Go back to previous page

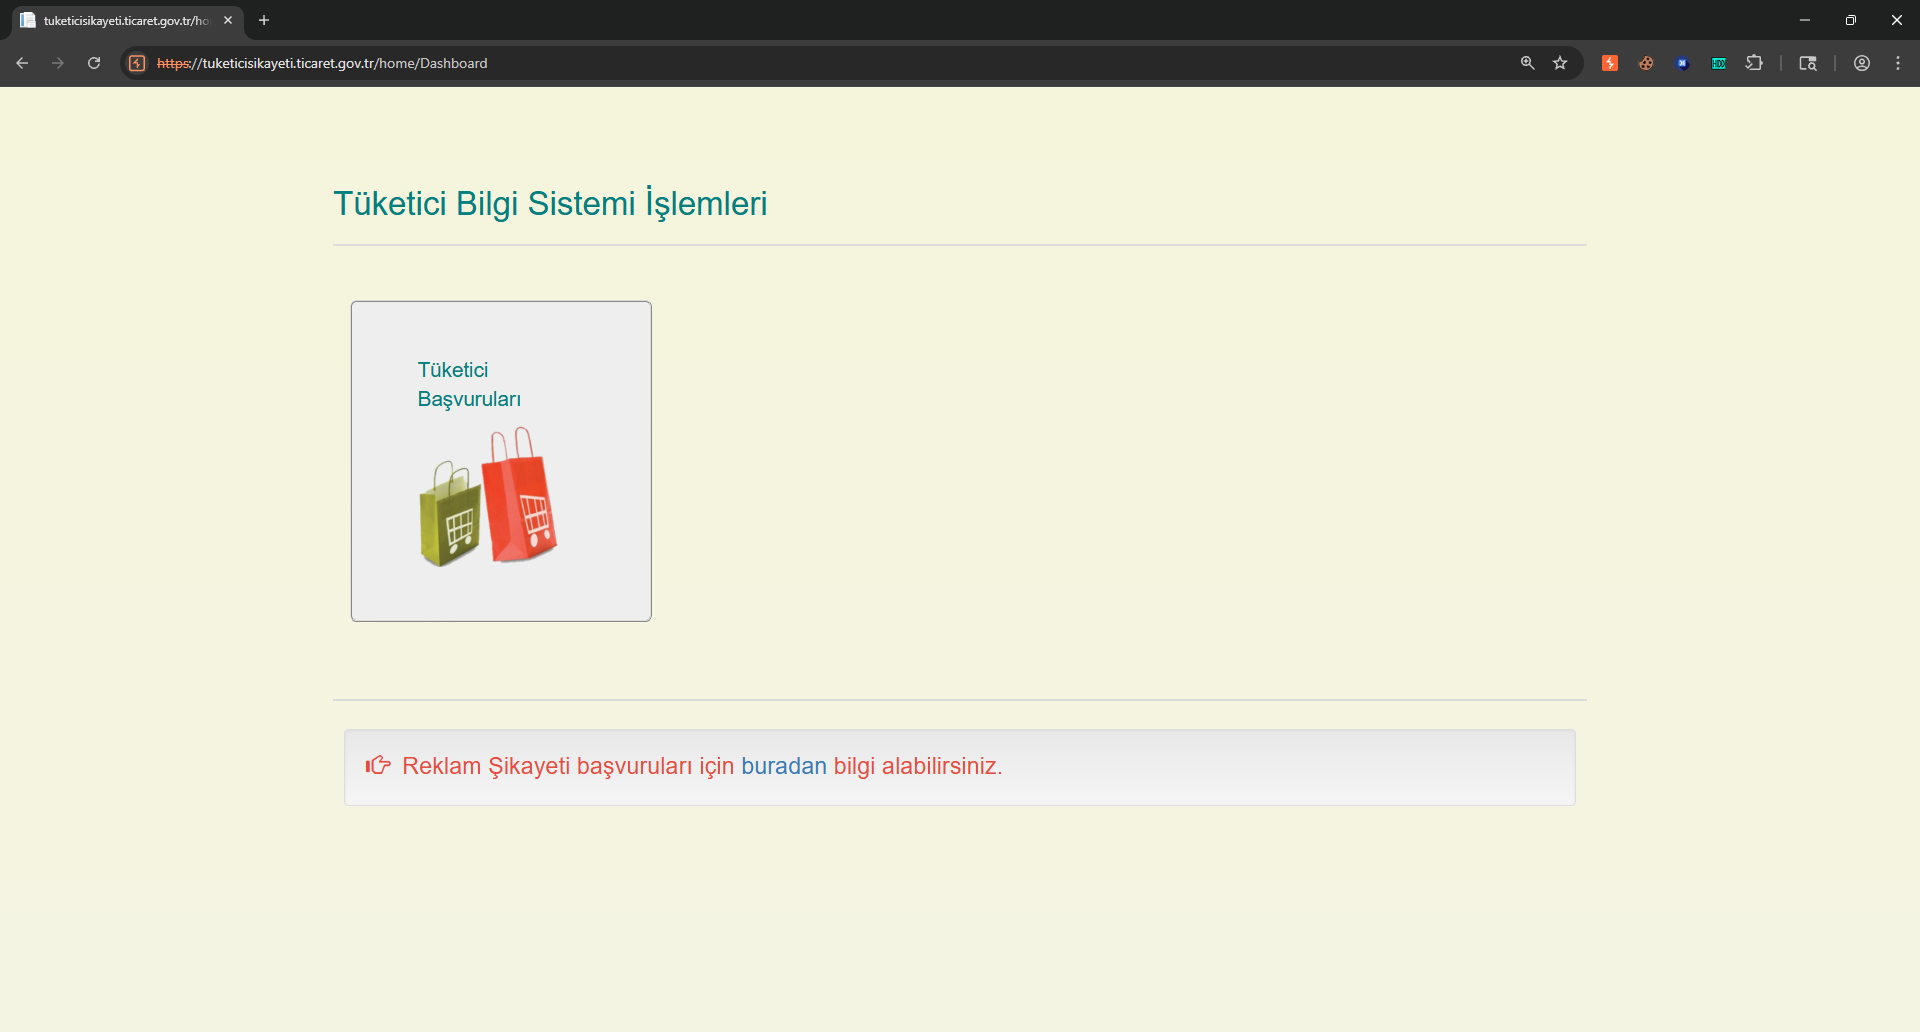coord(22,63)
